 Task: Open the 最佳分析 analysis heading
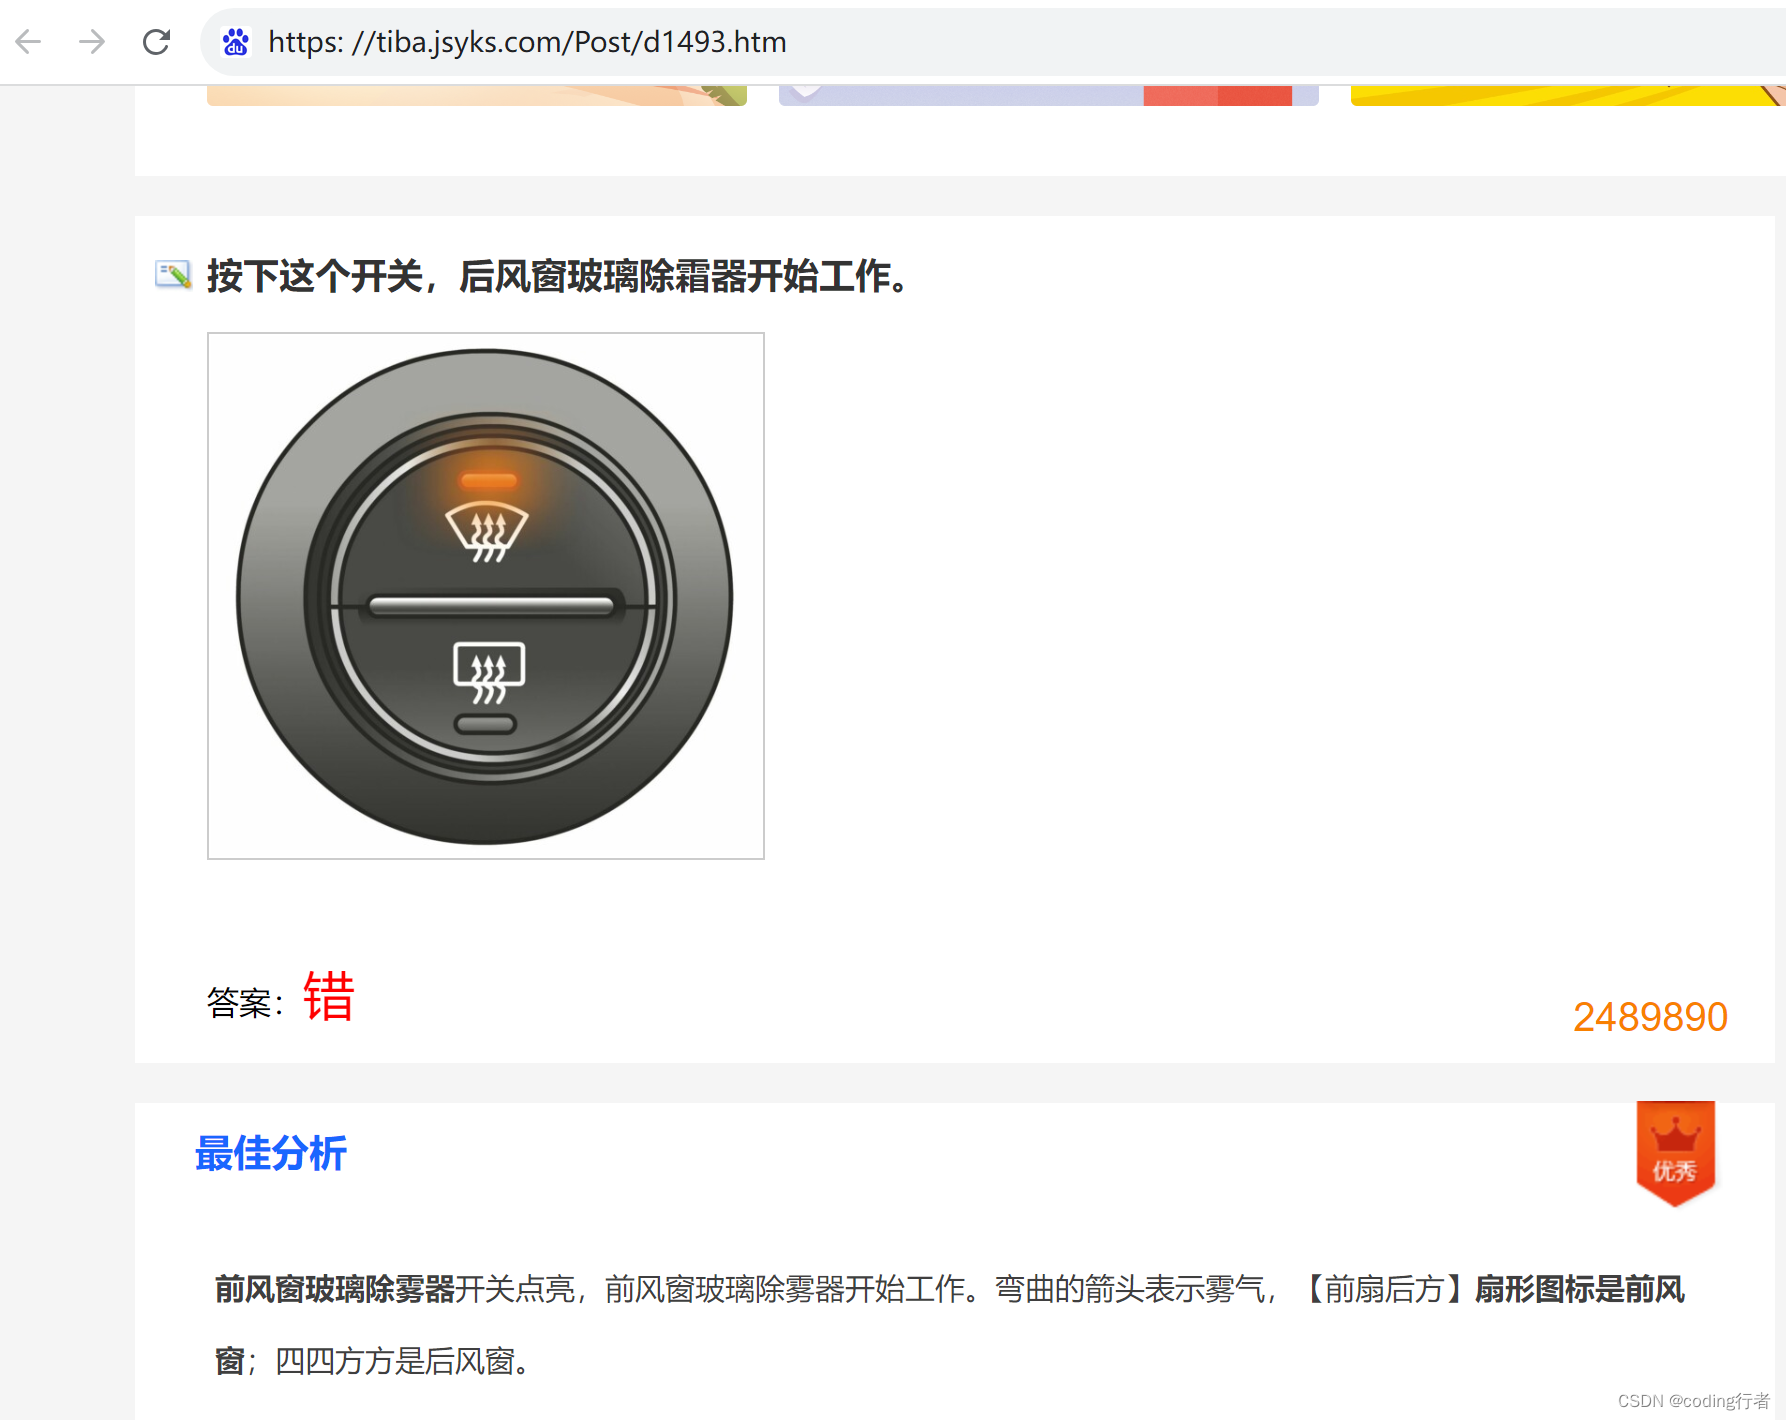pos(270,1153)
